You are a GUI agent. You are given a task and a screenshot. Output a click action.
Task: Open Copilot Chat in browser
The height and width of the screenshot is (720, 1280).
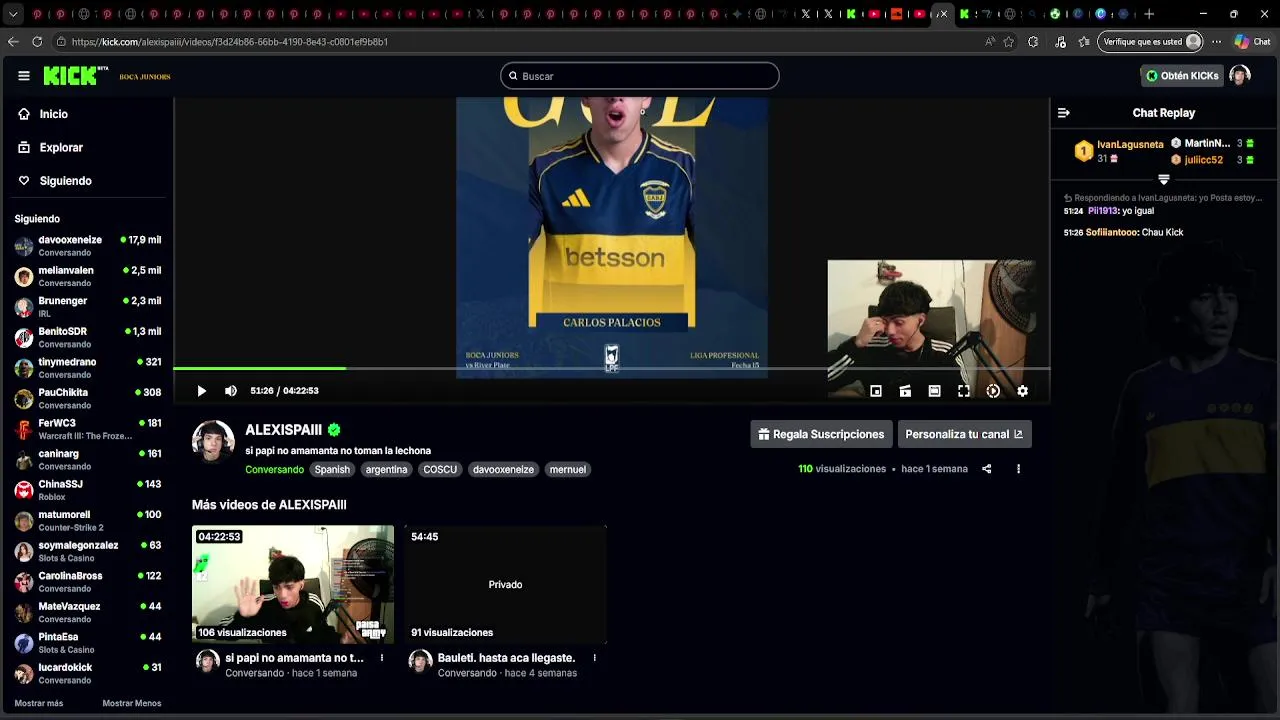click(1251, 42)
